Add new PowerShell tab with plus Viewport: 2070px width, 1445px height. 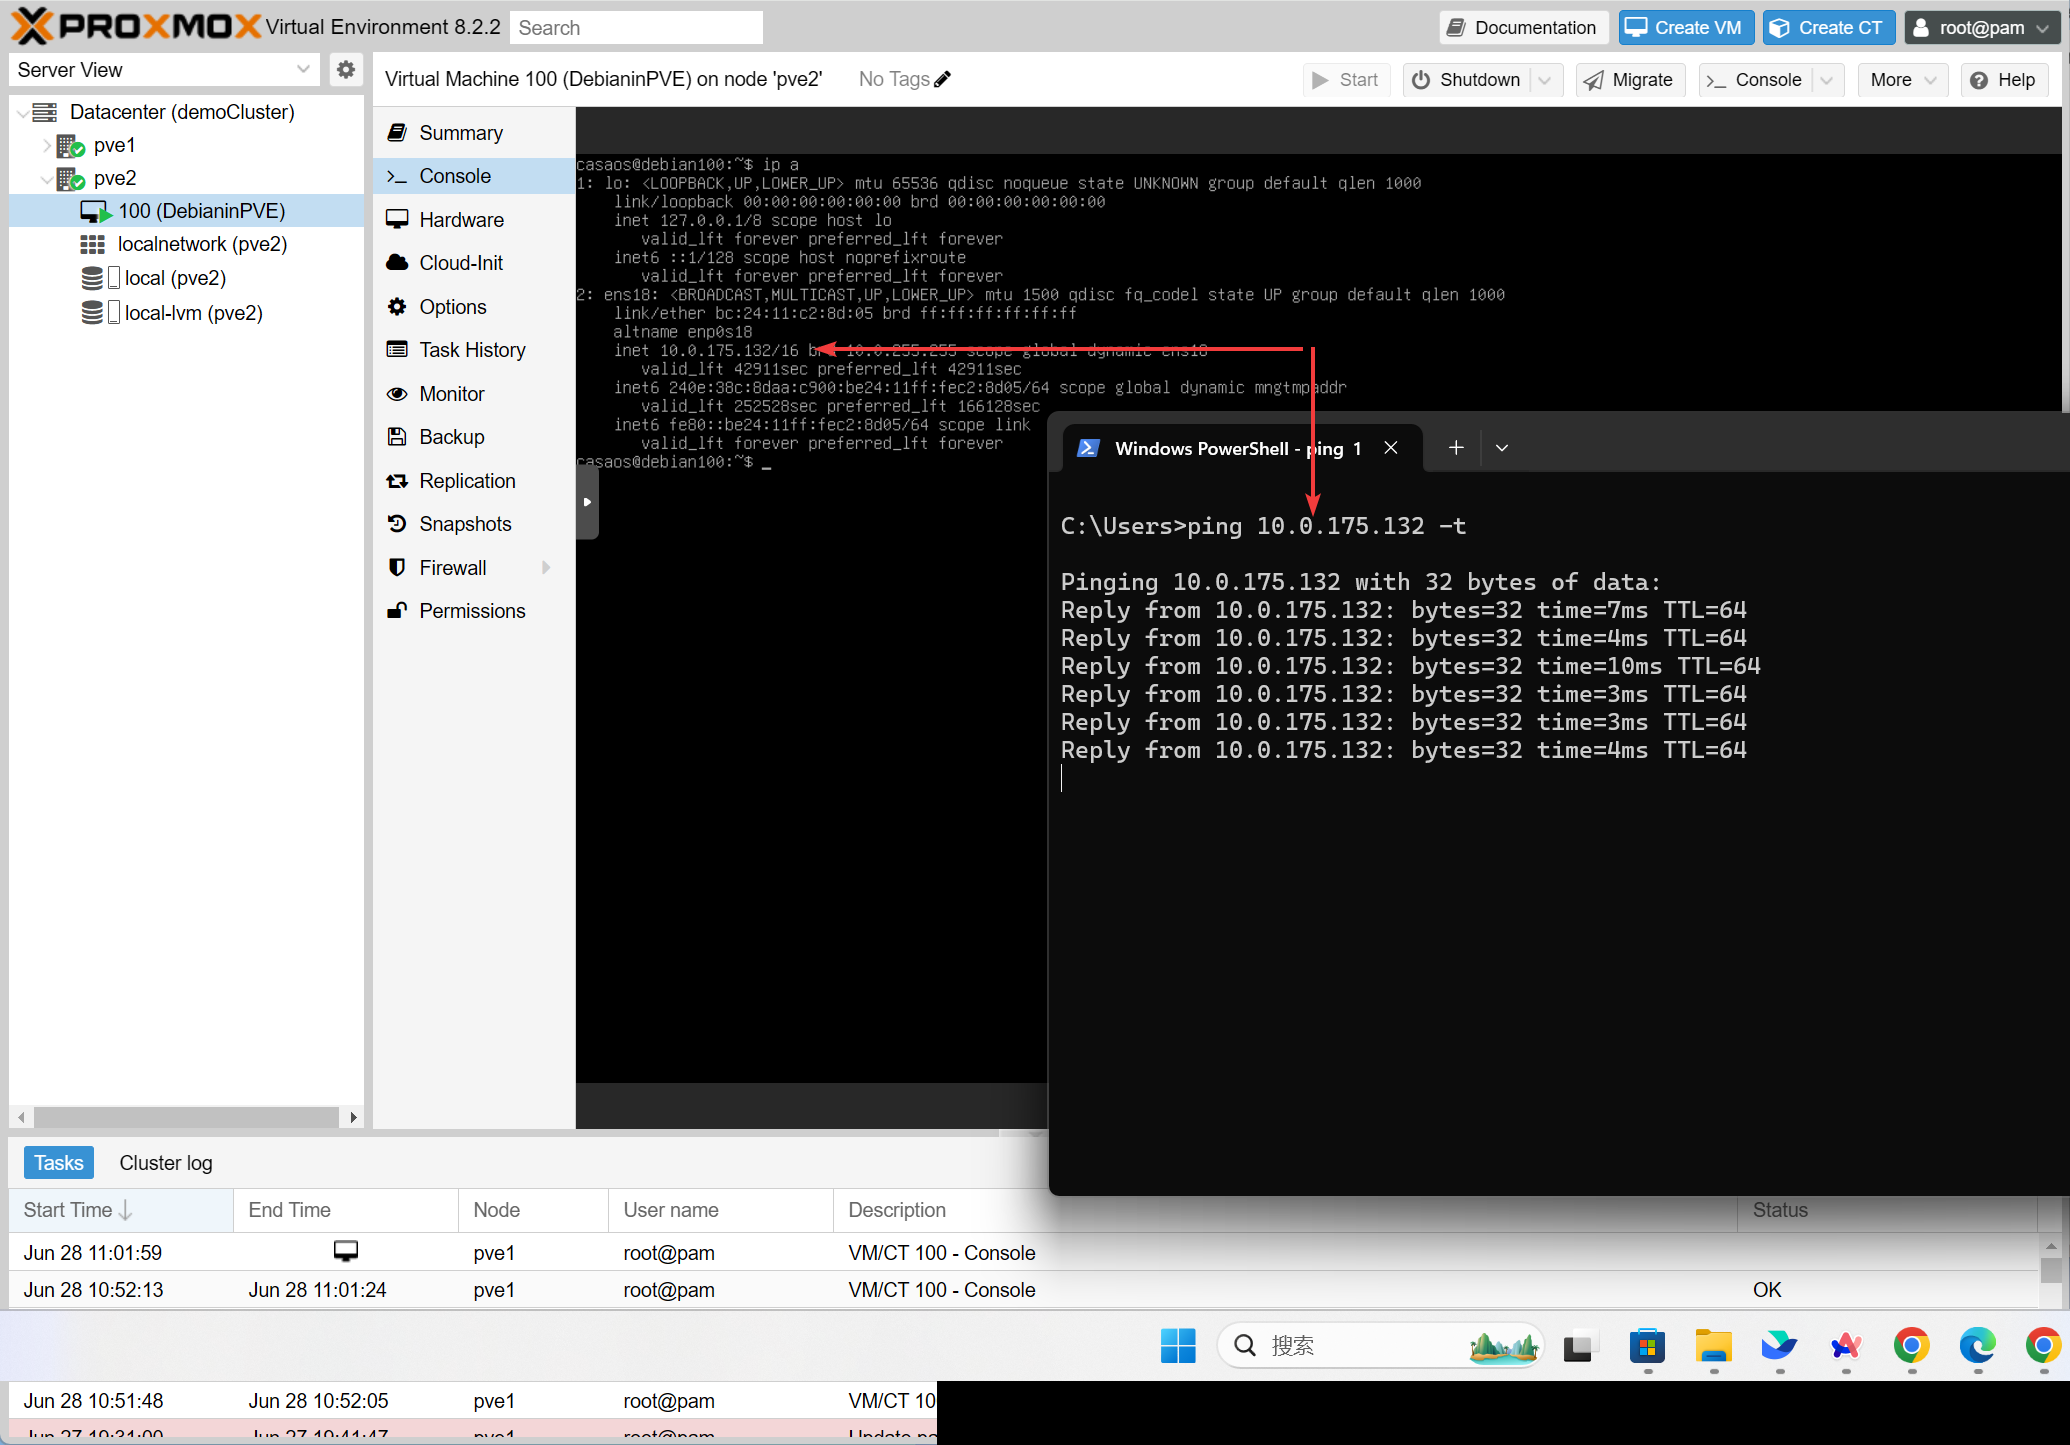tap(1457, 448)
